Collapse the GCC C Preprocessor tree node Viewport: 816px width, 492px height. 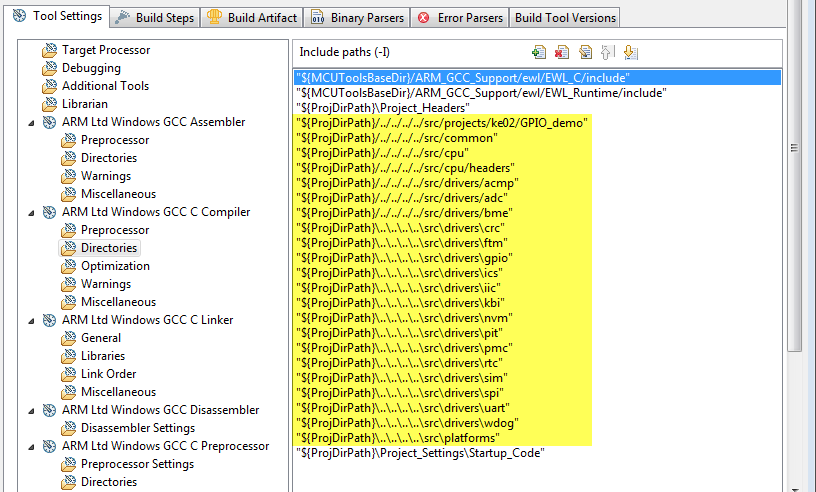pos(31,447)
